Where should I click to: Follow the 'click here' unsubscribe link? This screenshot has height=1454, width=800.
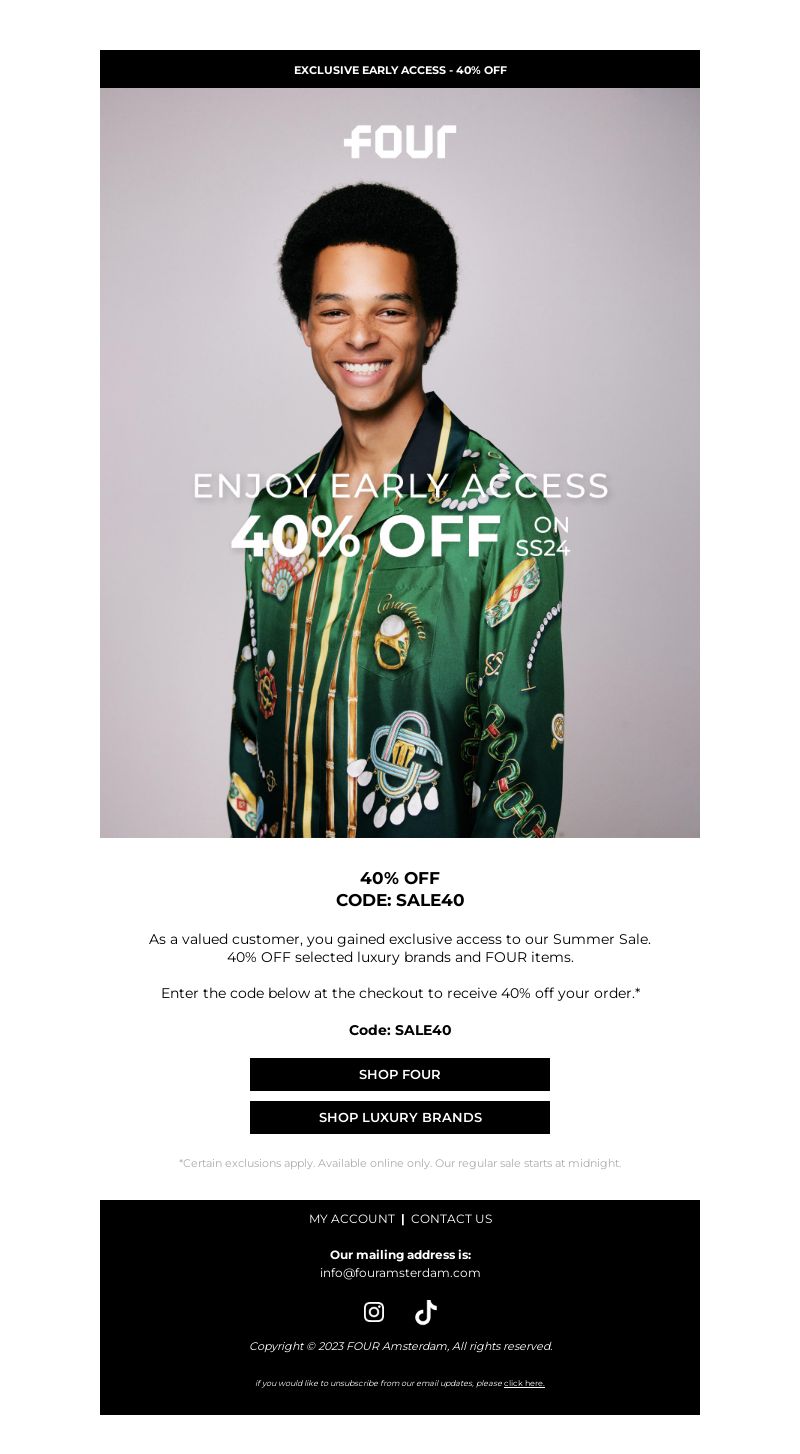tap(524, 1383)
